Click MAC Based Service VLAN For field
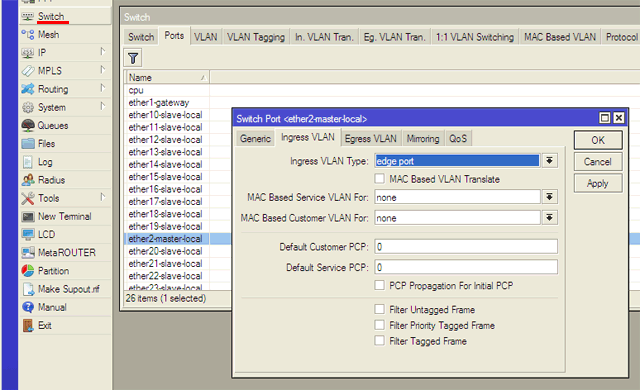This screenshot has width=640, height=390. pyautogui.click(x=457, y=197)
